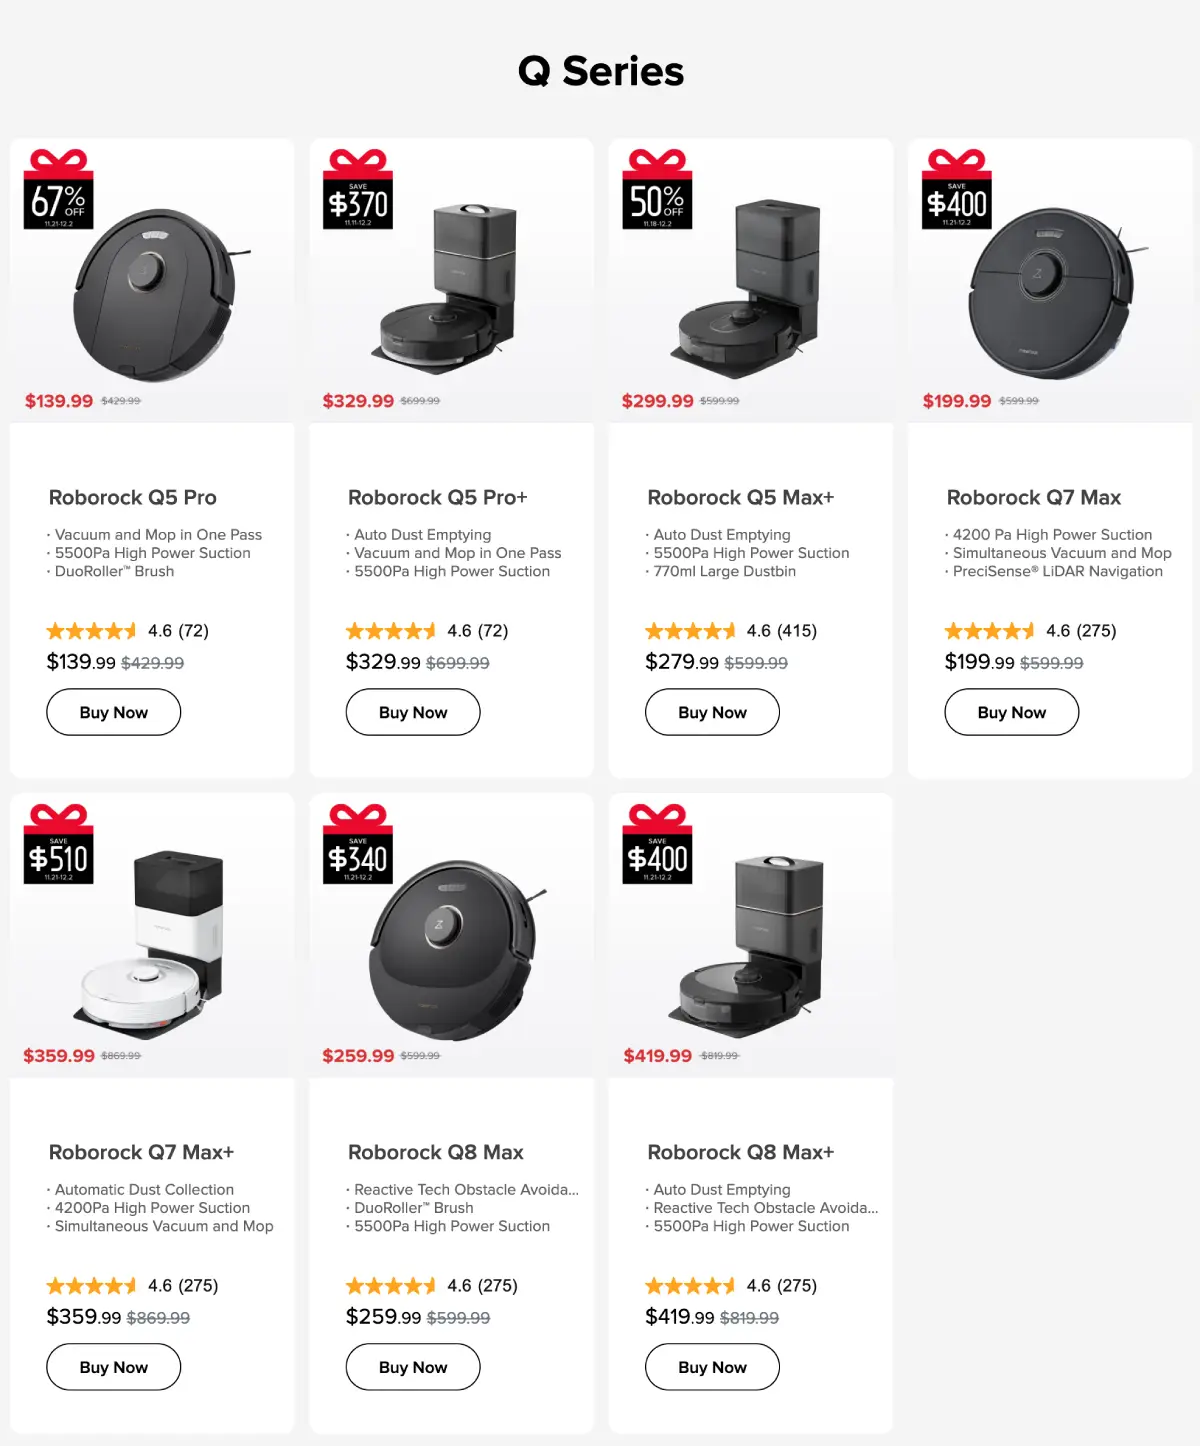Click the Save $340 gift badge
Screen dimensions: 1200x1446
click(358, 845)
